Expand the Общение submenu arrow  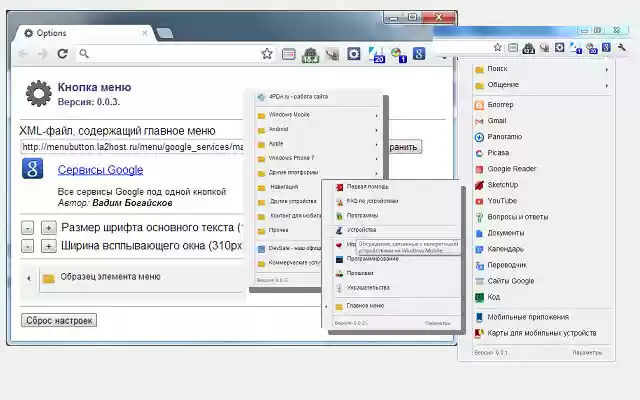pos(607,86)
